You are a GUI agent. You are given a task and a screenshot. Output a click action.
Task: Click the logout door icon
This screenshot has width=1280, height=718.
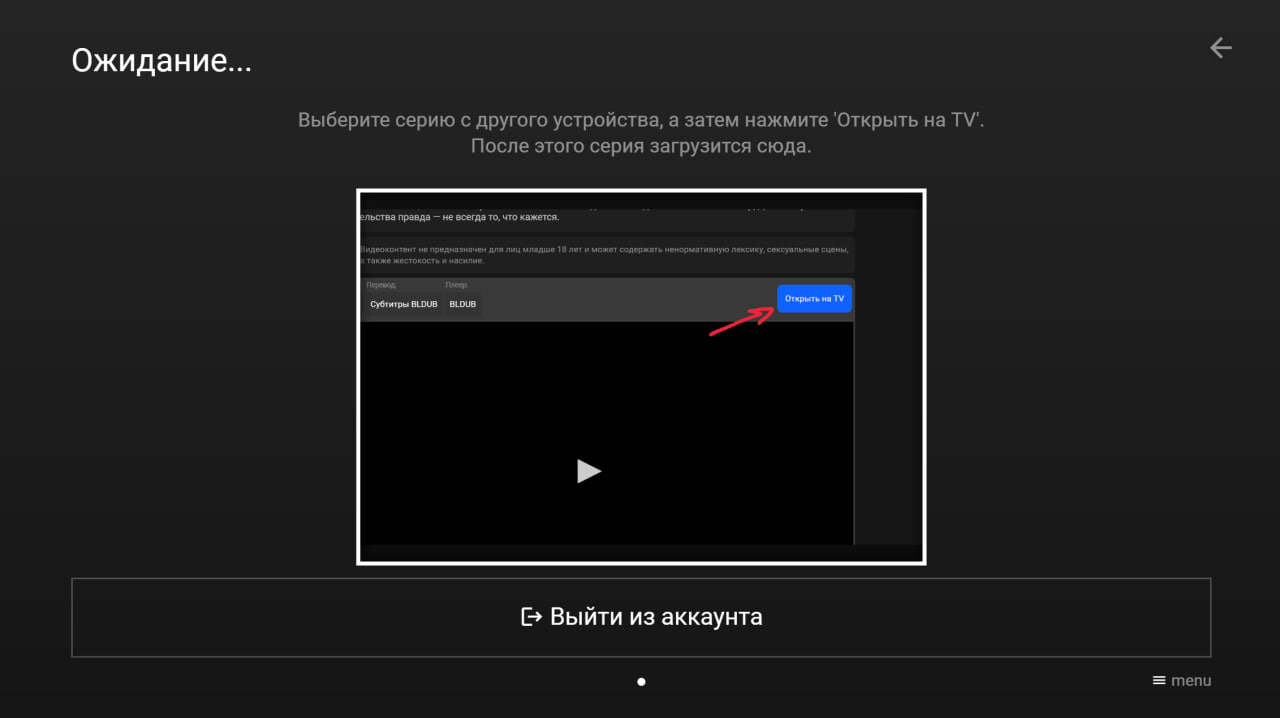tap(530, 617)
